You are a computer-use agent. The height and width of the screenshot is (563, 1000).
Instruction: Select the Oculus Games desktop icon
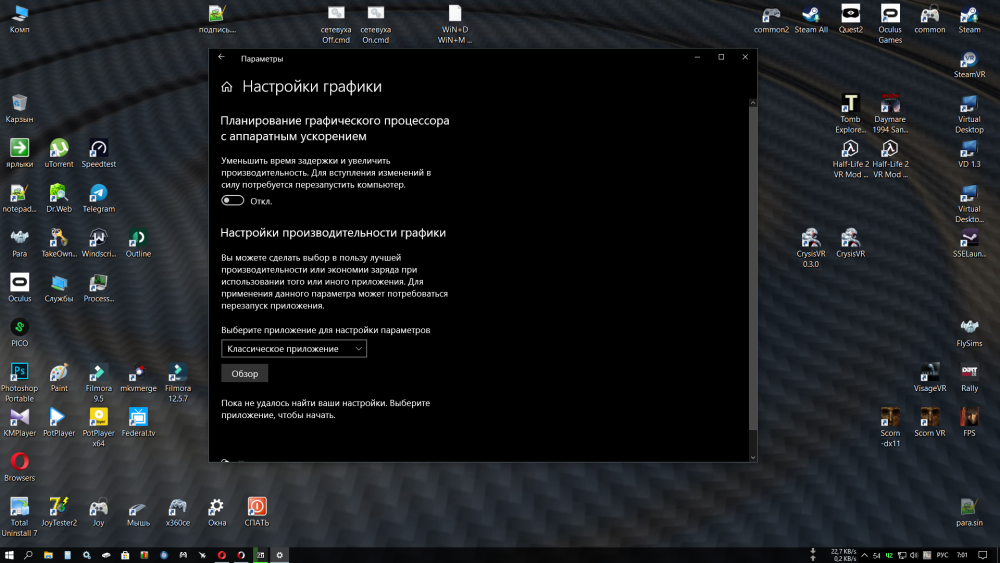coord(890,24)
